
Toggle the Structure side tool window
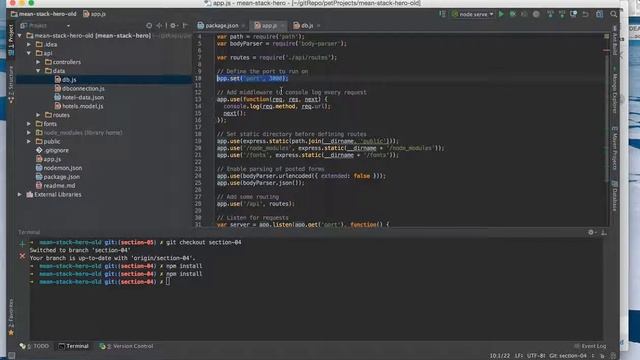11,84
